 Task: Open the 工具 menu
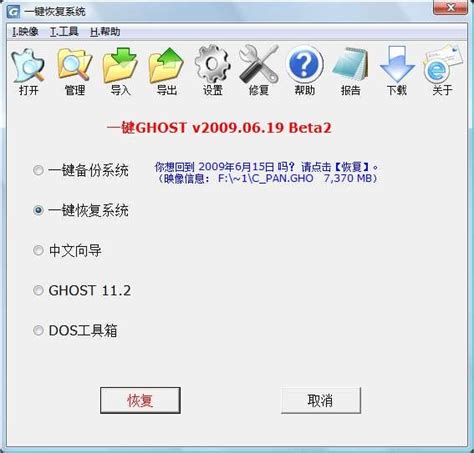click(64, 32)
